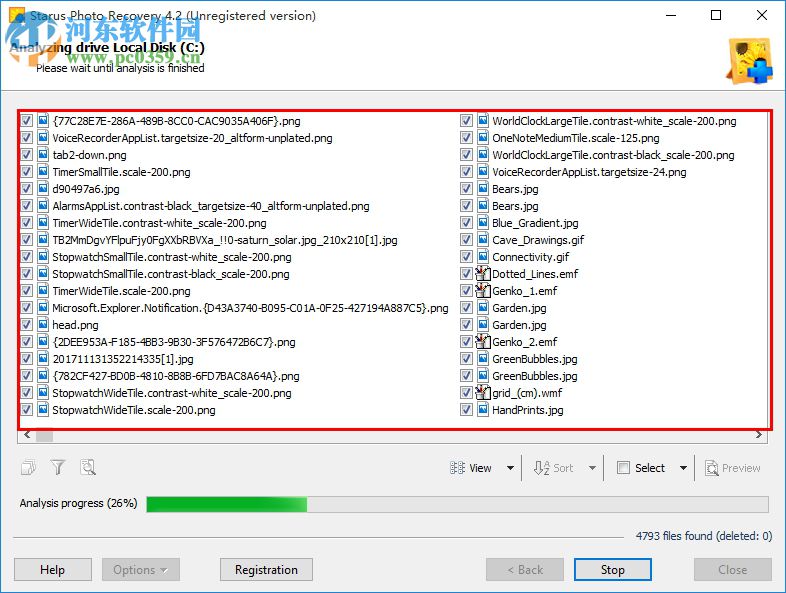Click the image icon beside Blue_Gradient.jpg
The image size is (786, 593).
[x=483, y=223]
